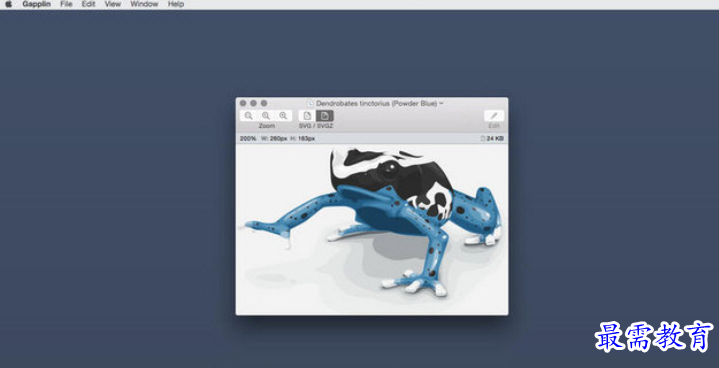Viewport: 719px width, 368px height.
Task: Click the zoom in magnifier button
Action: [x=283, y=116]
